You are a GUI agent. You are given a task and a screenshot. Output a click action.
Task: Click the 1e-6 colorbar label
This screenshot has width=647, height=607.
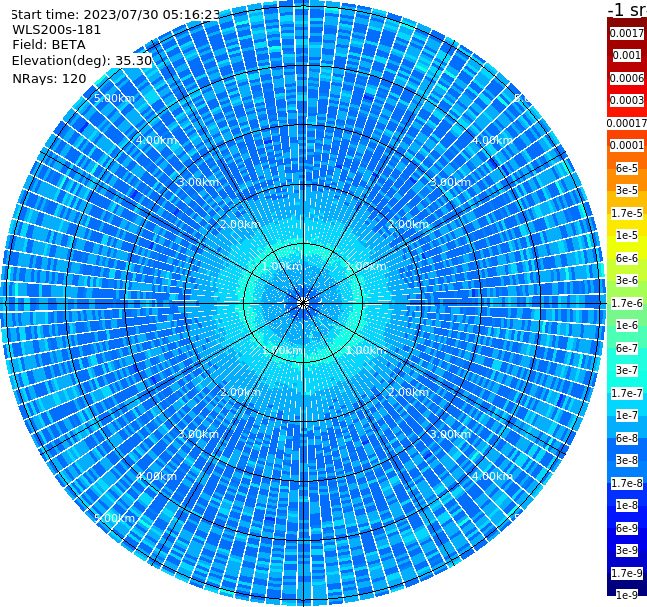627,325
